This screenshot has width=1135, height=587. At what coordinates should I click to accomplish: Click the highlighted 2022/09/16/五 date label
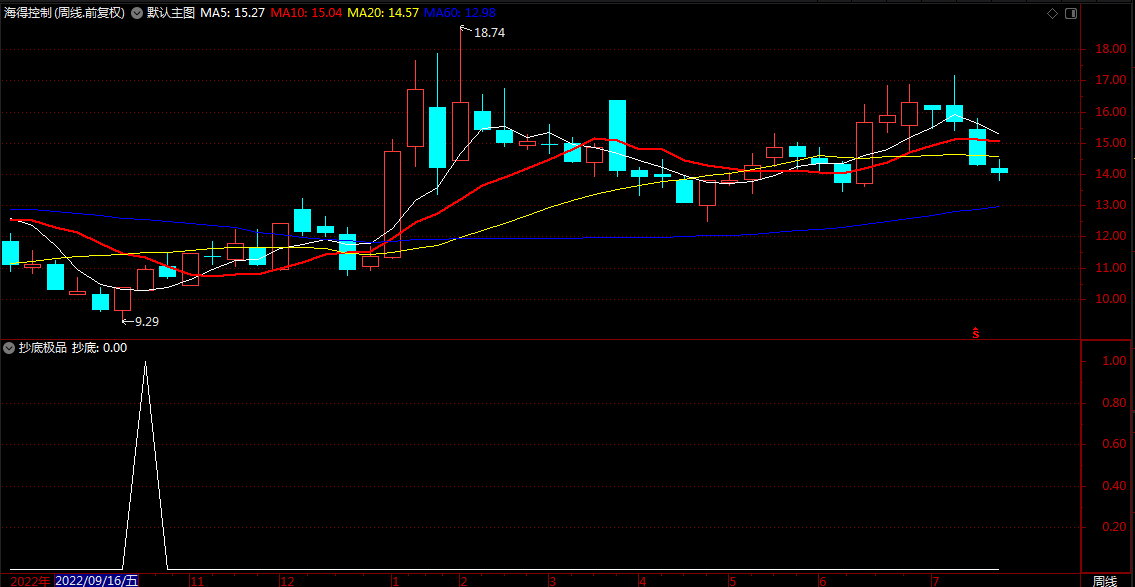click(97, 580)
